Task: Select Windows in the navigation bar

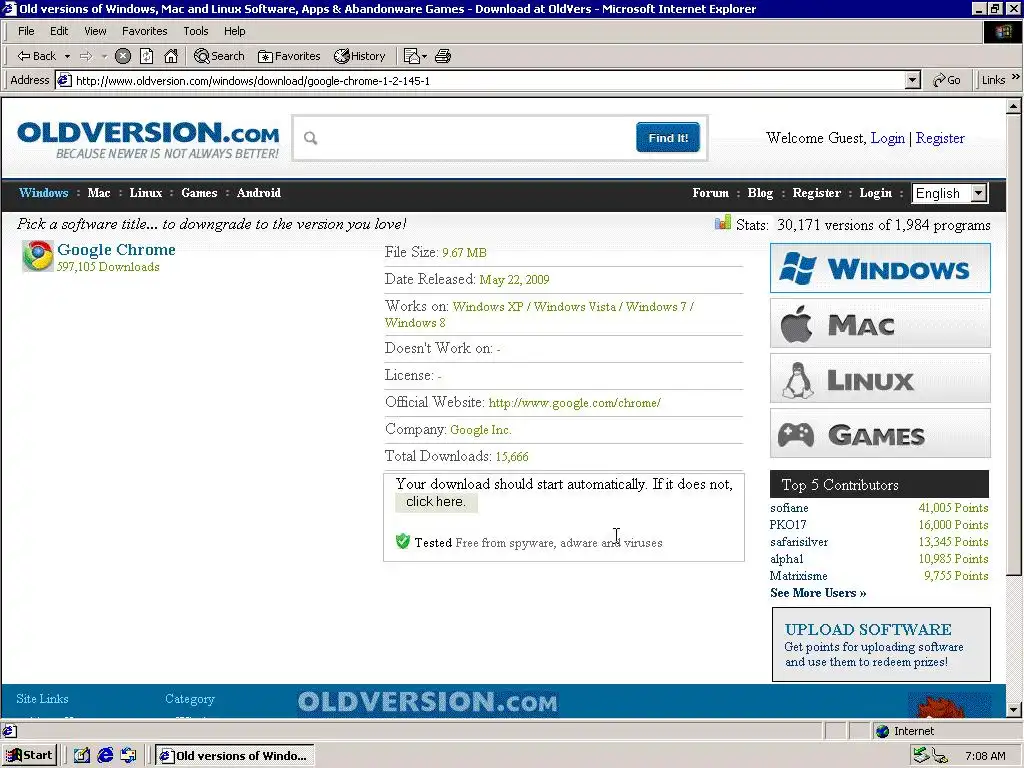Action: [44, 193]
